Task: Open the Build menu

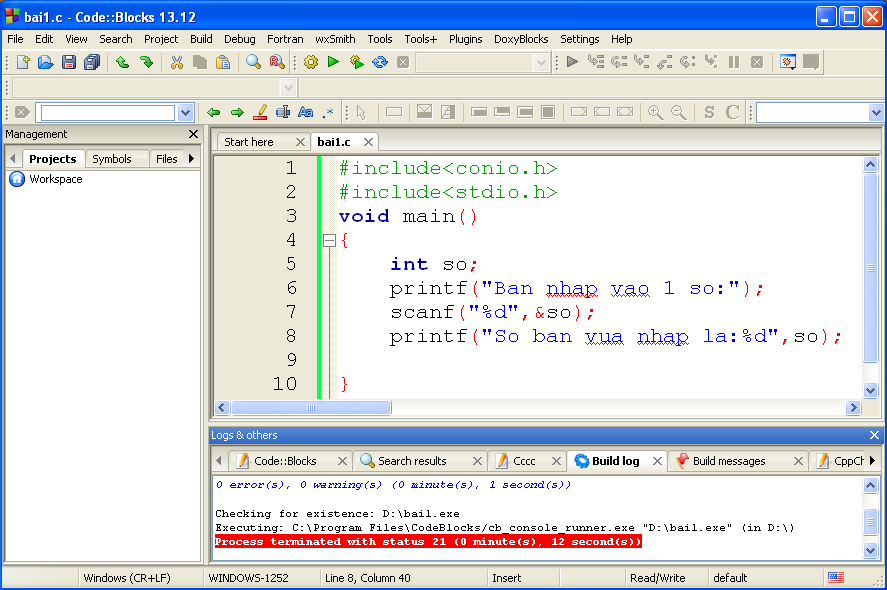Action: coord(201,39)
